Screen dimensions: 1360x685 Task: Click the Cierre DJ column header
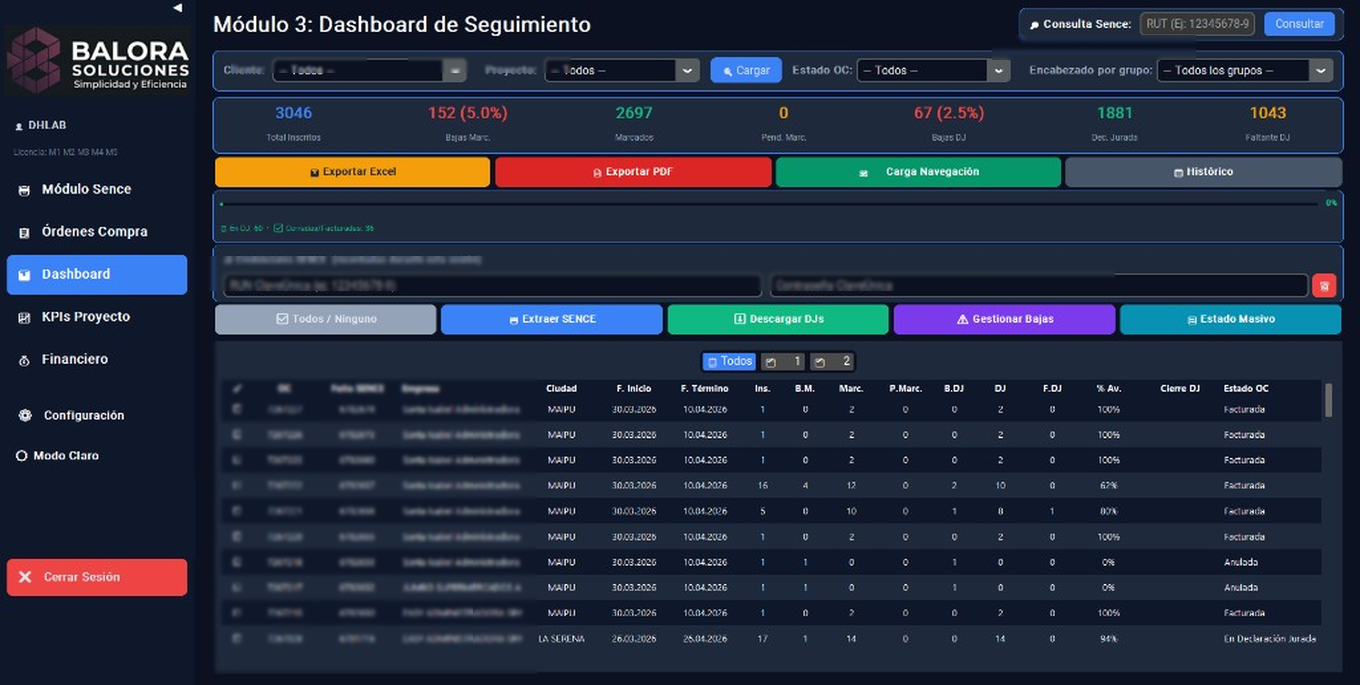(x=1180, y=388)
